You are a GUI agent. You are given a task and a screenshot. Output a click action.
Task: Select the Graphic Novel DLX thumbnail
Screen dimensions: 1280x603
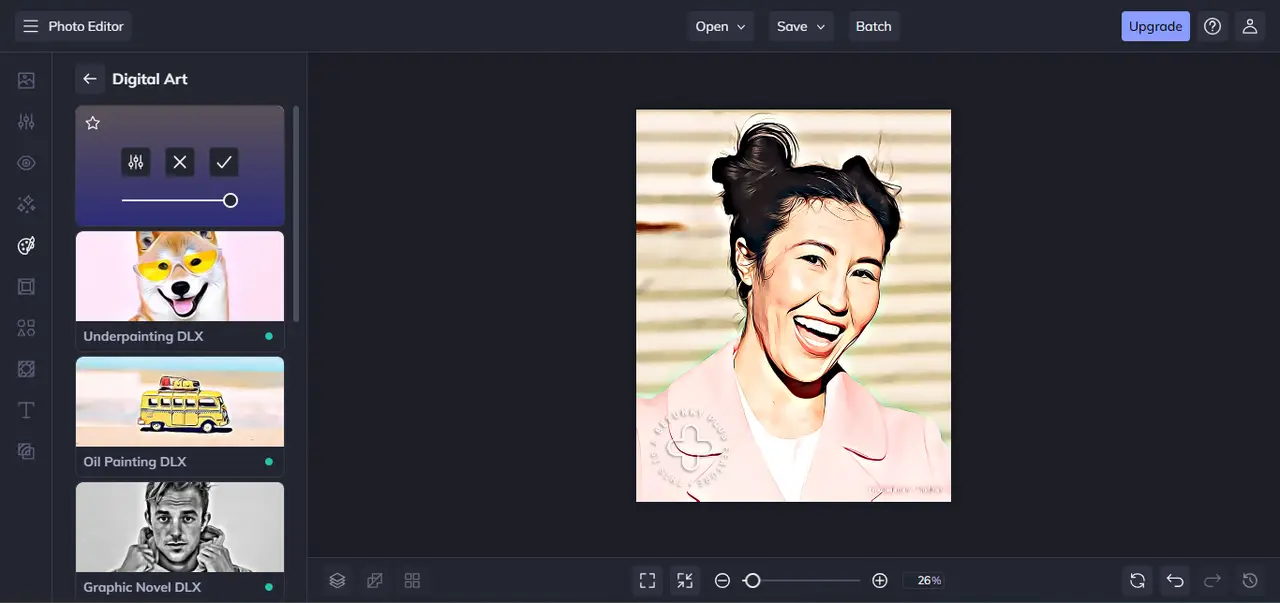pos(180,527)
